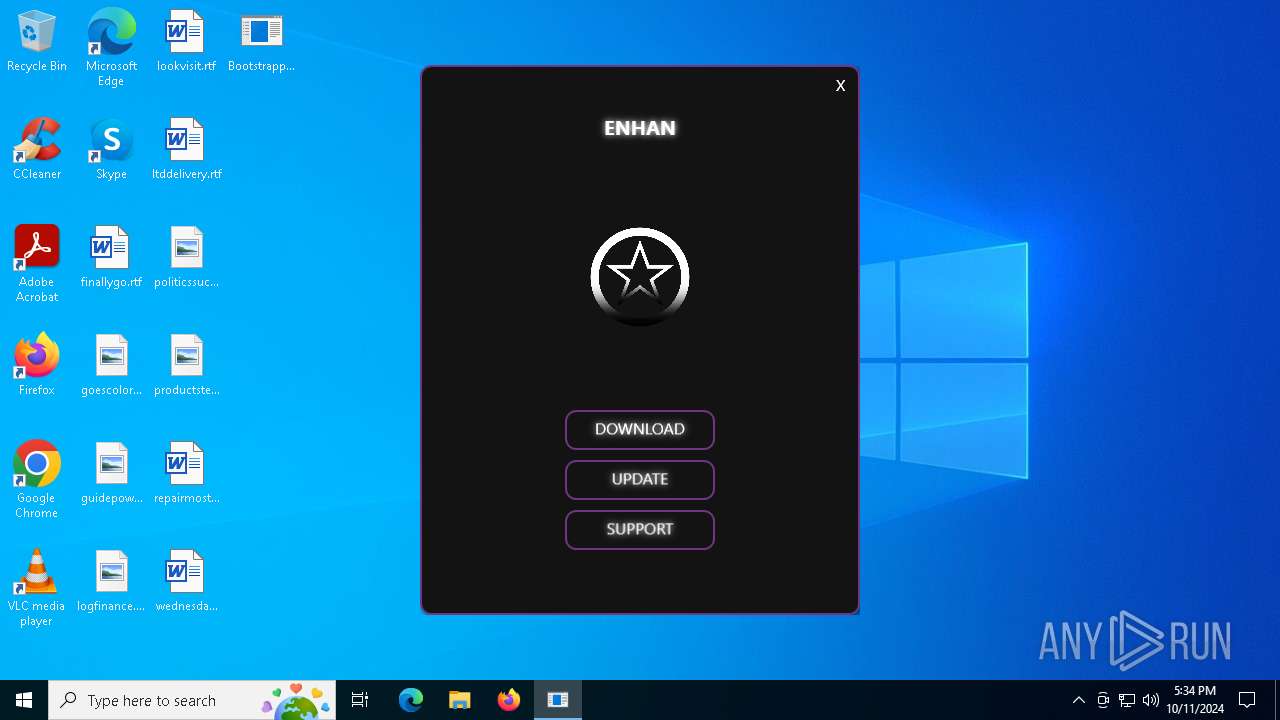
Task: Open Edge from the taskbar
Action: (411, 700)
